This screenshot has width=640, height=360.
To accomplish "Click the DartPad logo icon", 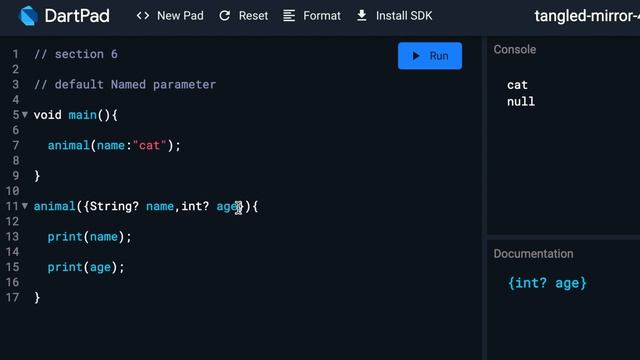I will pyautogui.click(x=28, y=16).
